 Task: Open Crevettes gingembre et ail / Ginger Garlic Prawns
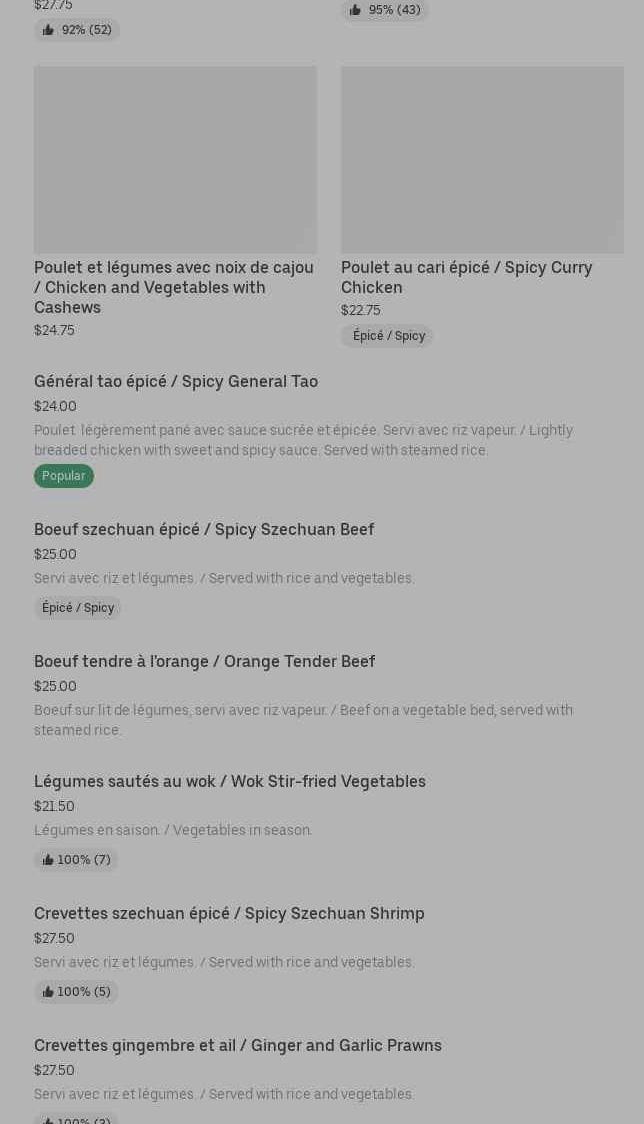[238, 1045]
